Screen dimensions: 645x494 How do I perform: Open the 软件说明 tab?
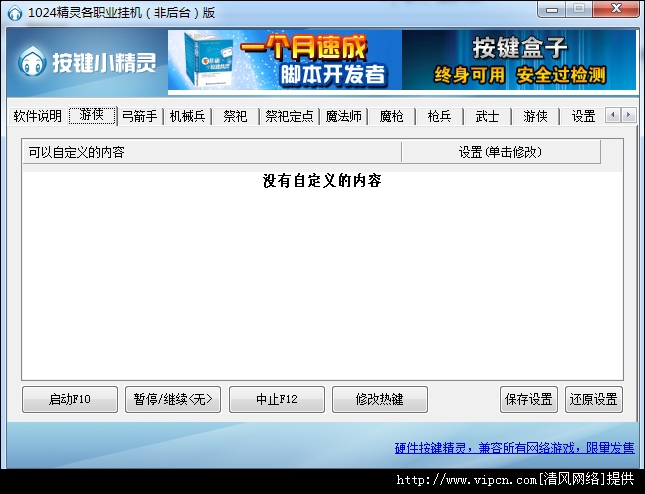(x=38, y=116)
